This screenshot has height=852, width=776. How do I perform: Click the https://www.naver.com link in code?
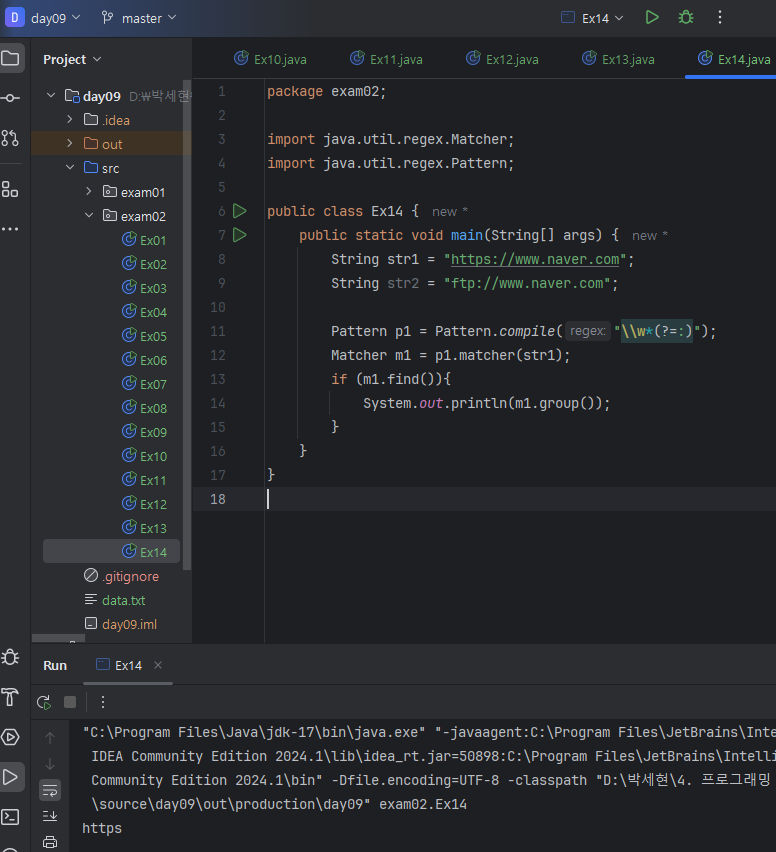537,259
